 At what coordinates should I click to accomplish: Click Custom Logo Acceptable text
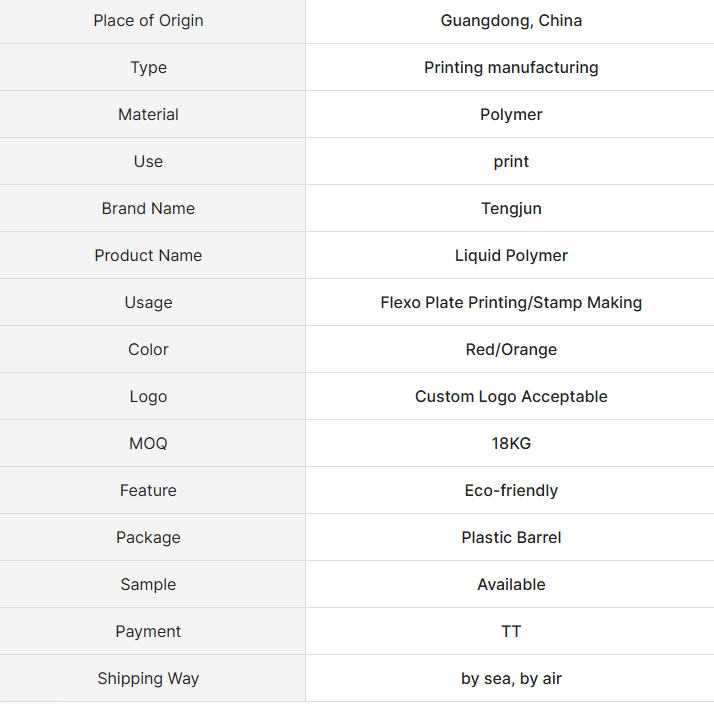(511, 397)
